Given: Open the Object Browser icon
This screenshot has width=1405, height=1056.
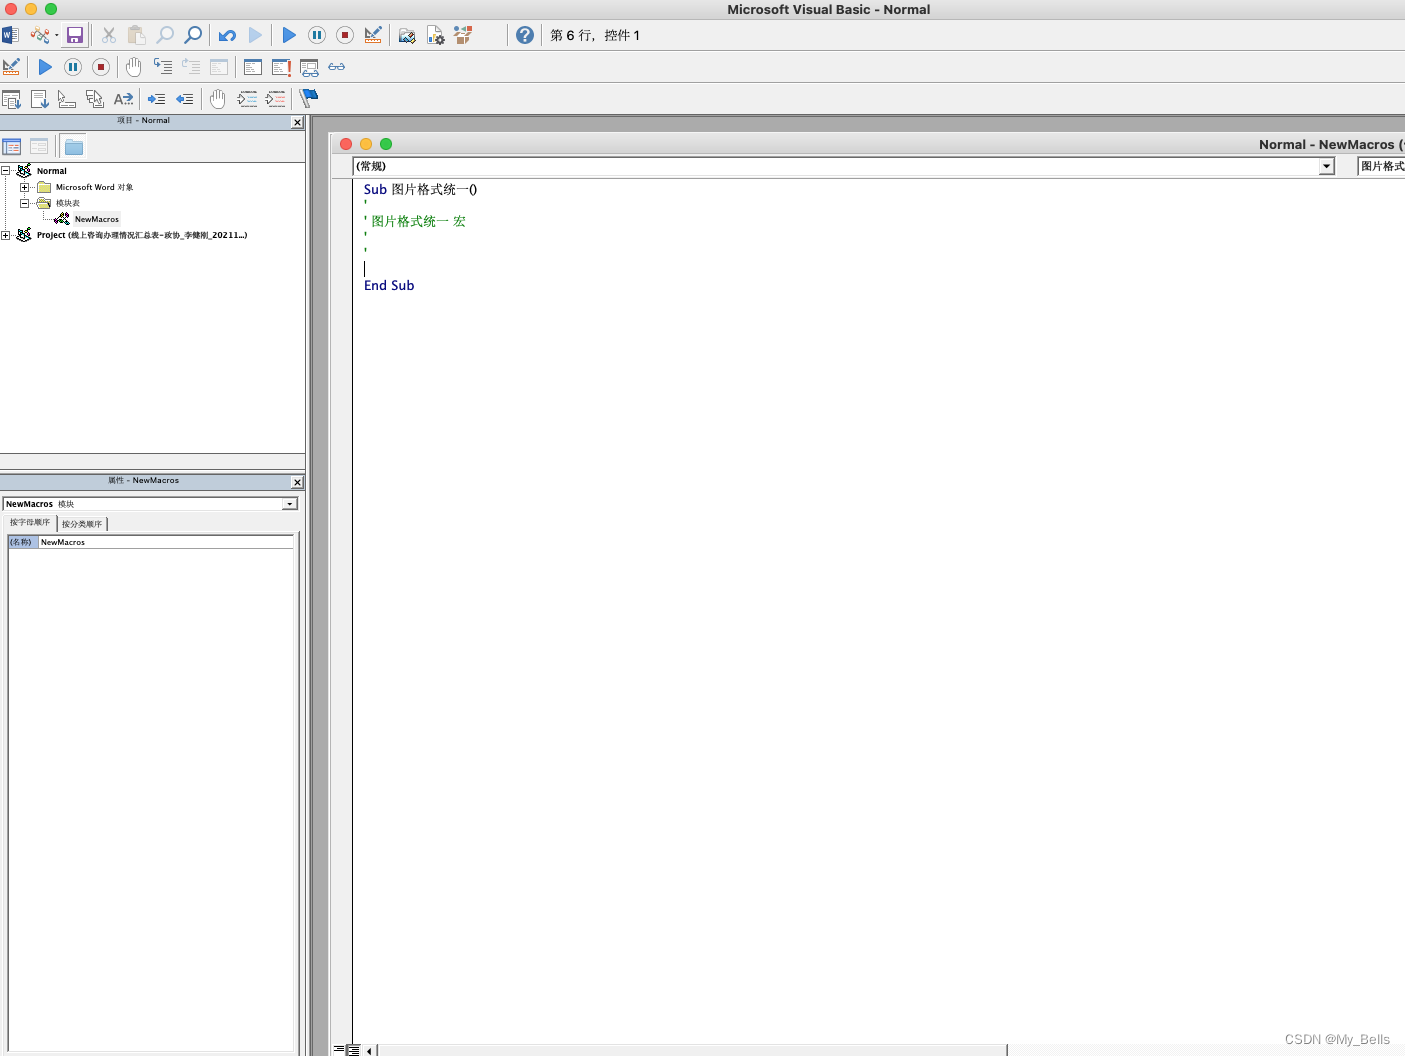Looking at the screenshot, I should pos(463,35).
